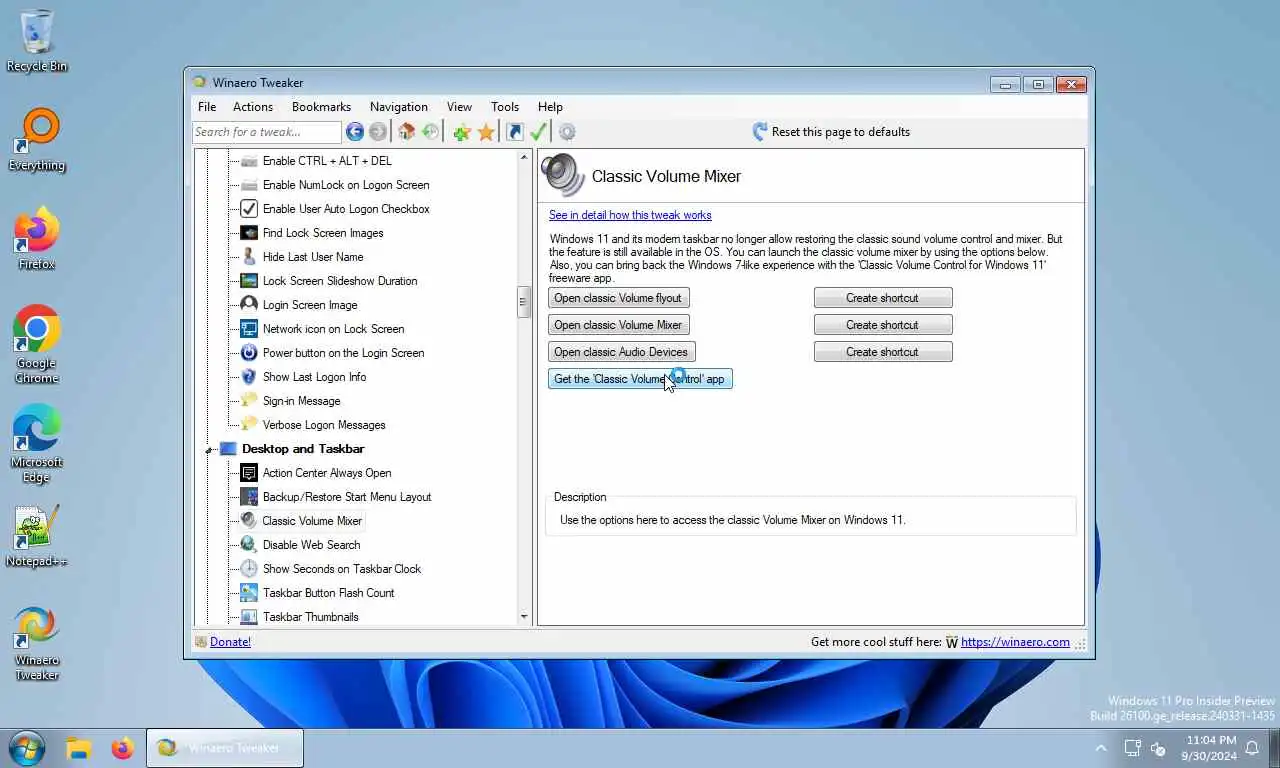
Task: Click Open classic Volume Mixer button
Action: [x=618, y=325]
